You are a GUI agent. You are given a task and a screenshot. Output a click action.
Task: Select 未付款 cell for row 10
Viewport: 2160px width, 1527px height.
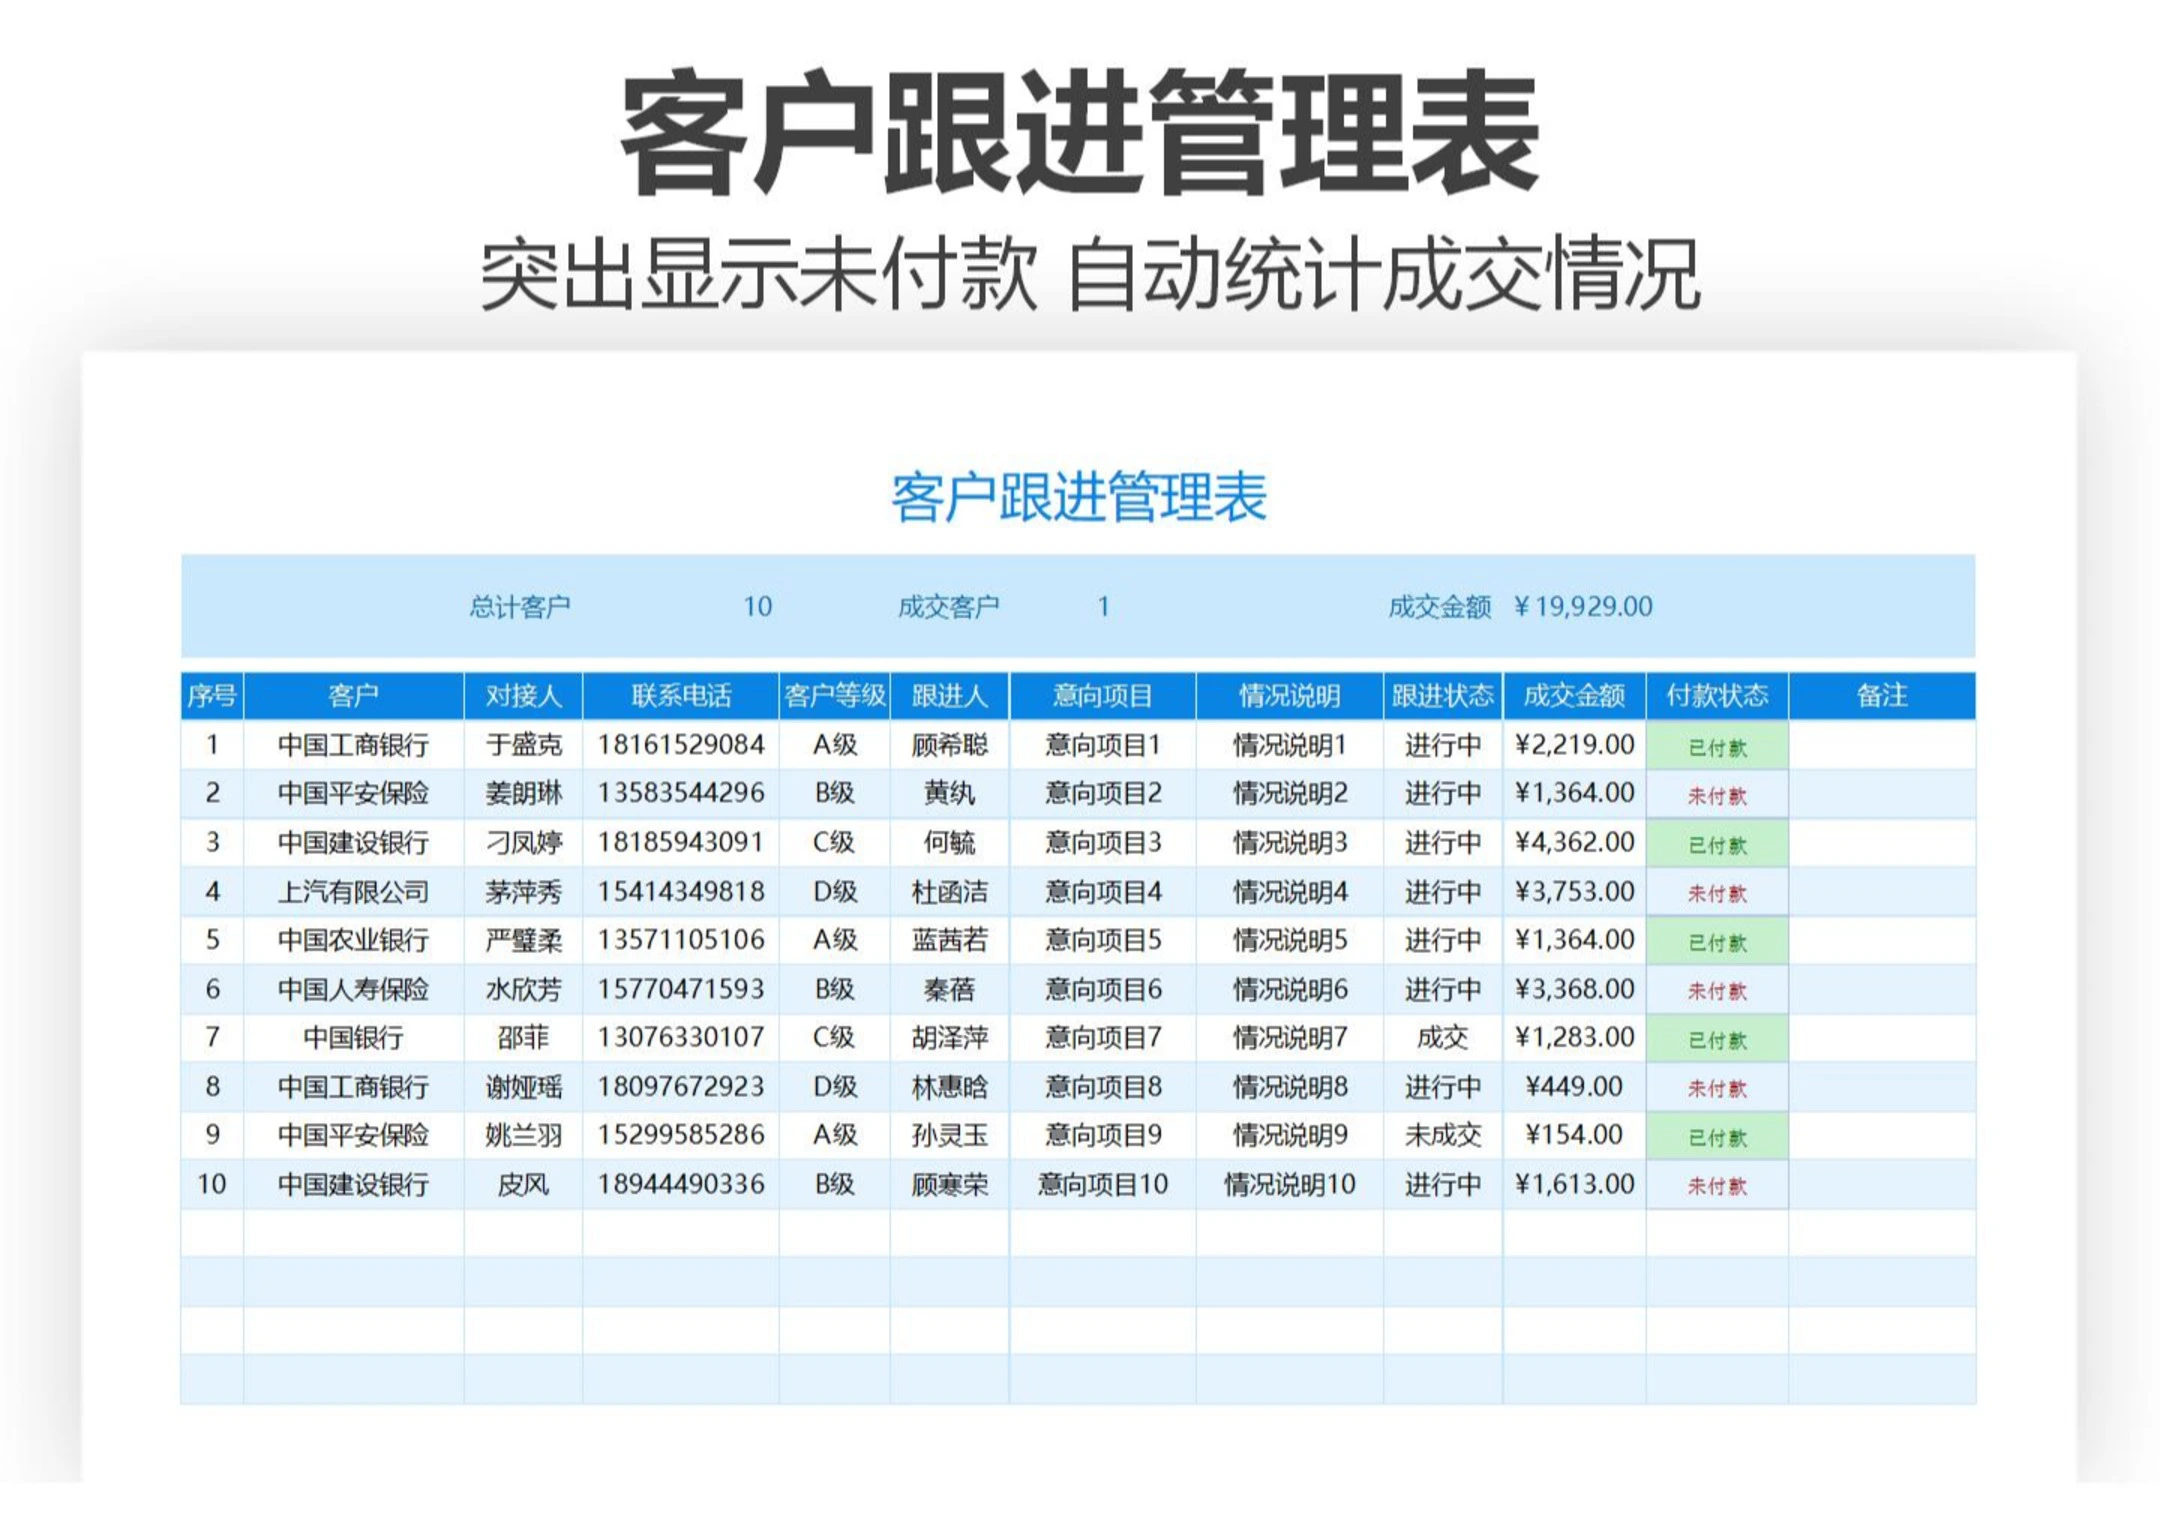[1716, 1186]
